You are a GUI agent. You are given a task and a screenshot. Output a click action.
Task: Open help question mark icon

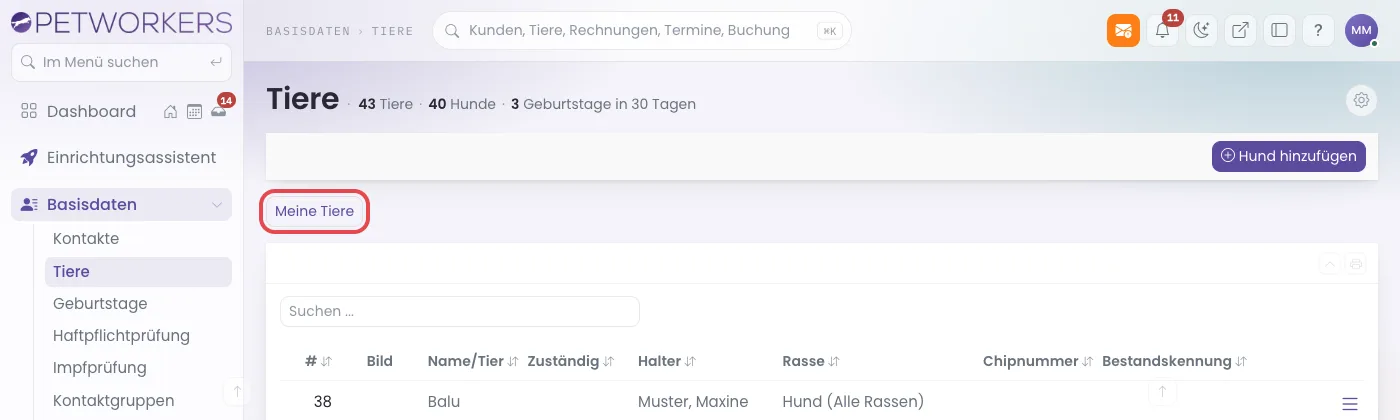[1318, 30]
